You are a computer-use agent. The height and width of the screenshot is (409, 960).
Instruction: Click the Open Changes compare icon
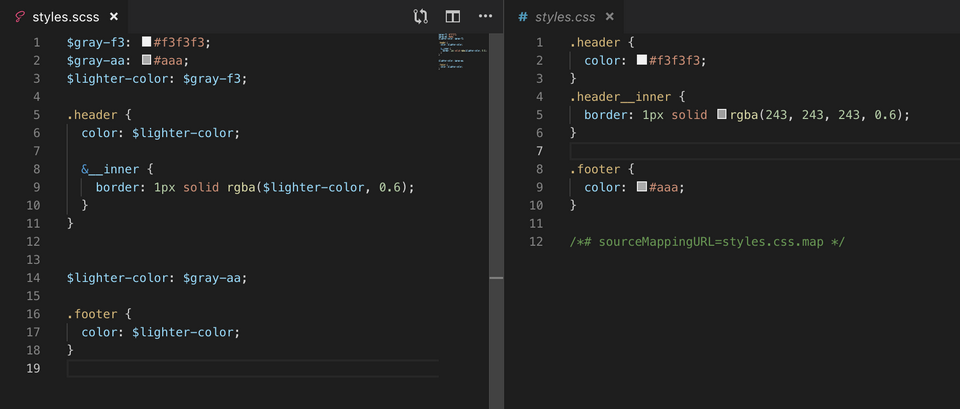(x=421, y=17)
